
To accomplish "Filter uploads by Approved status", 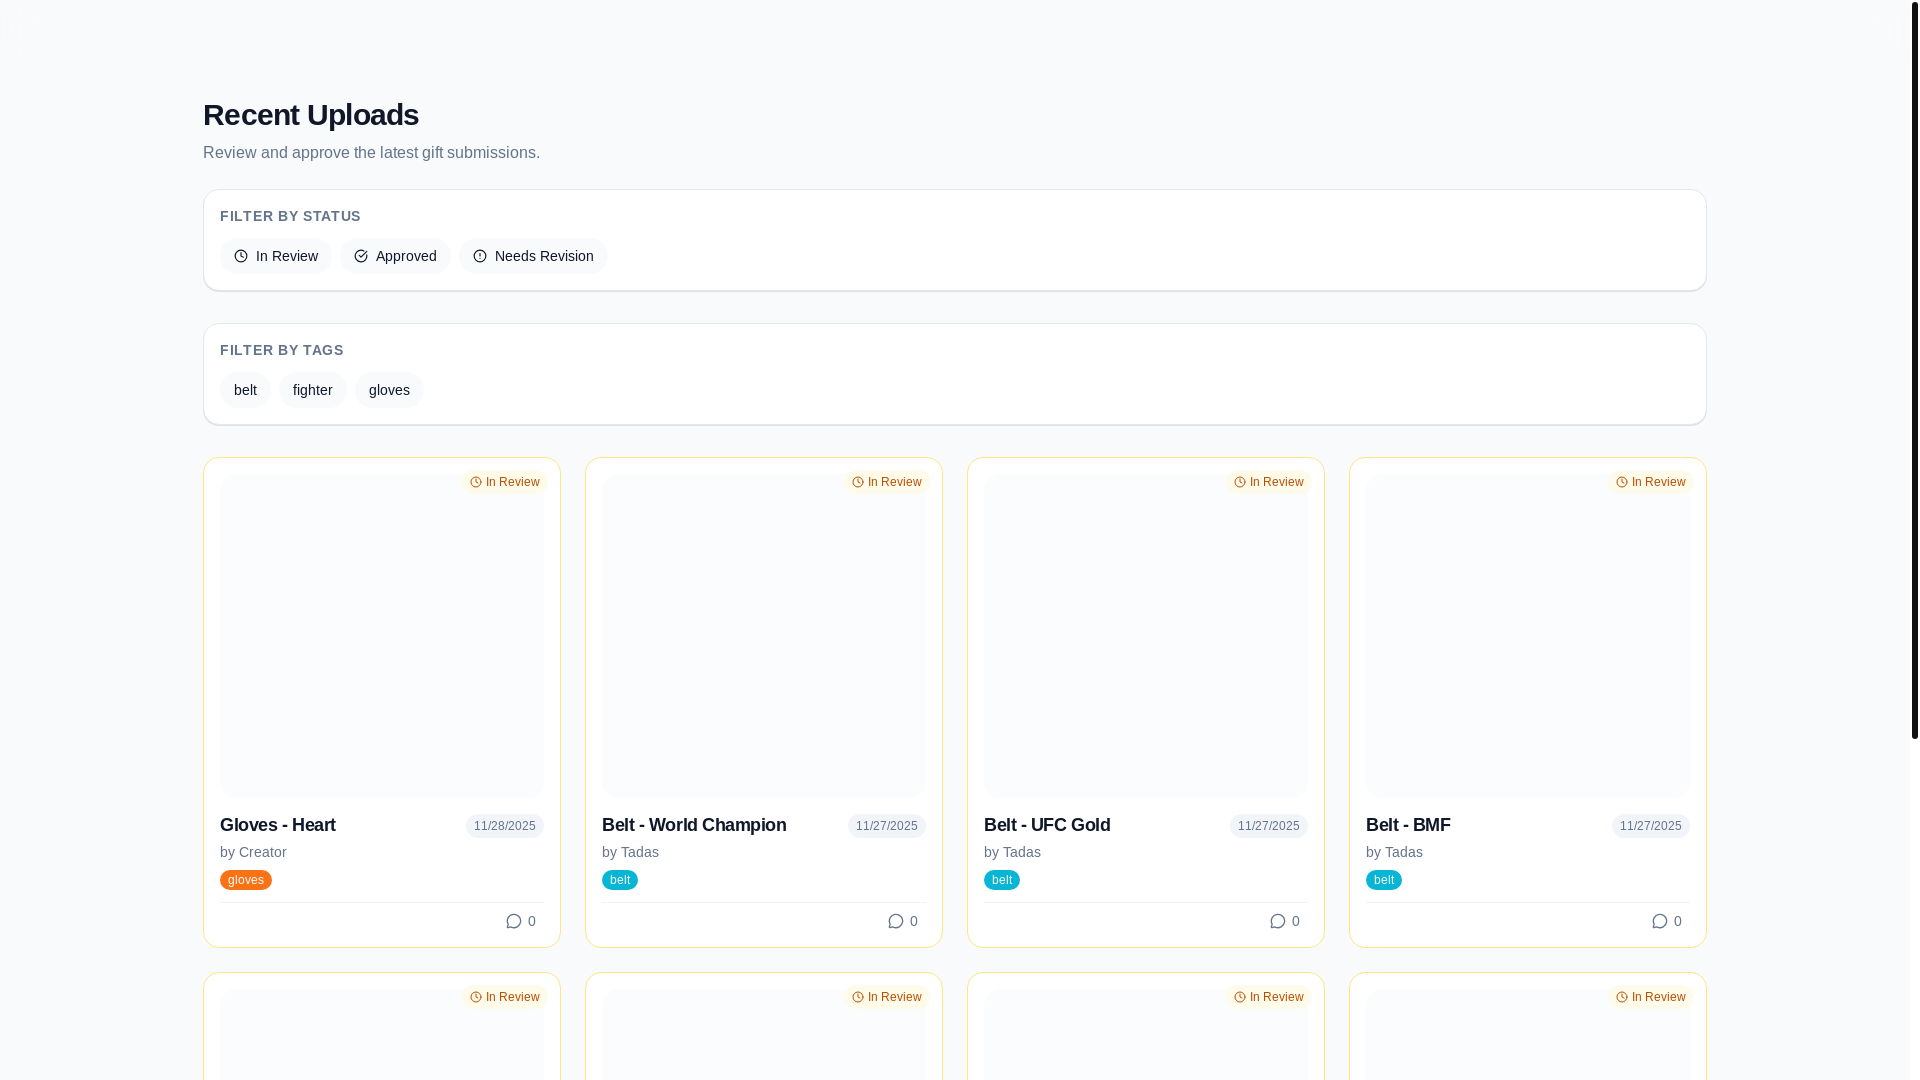I will tap(395, 256).
